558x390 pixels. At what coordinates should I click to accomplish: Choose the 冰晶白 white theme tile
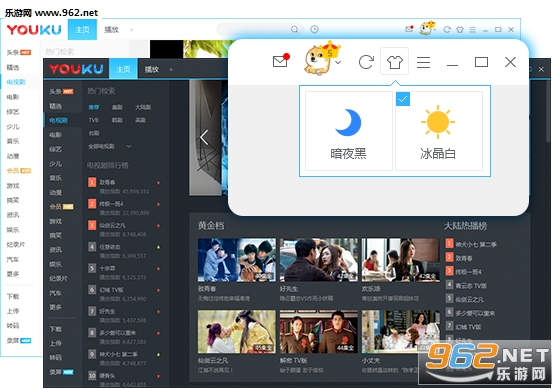(438, 131)
